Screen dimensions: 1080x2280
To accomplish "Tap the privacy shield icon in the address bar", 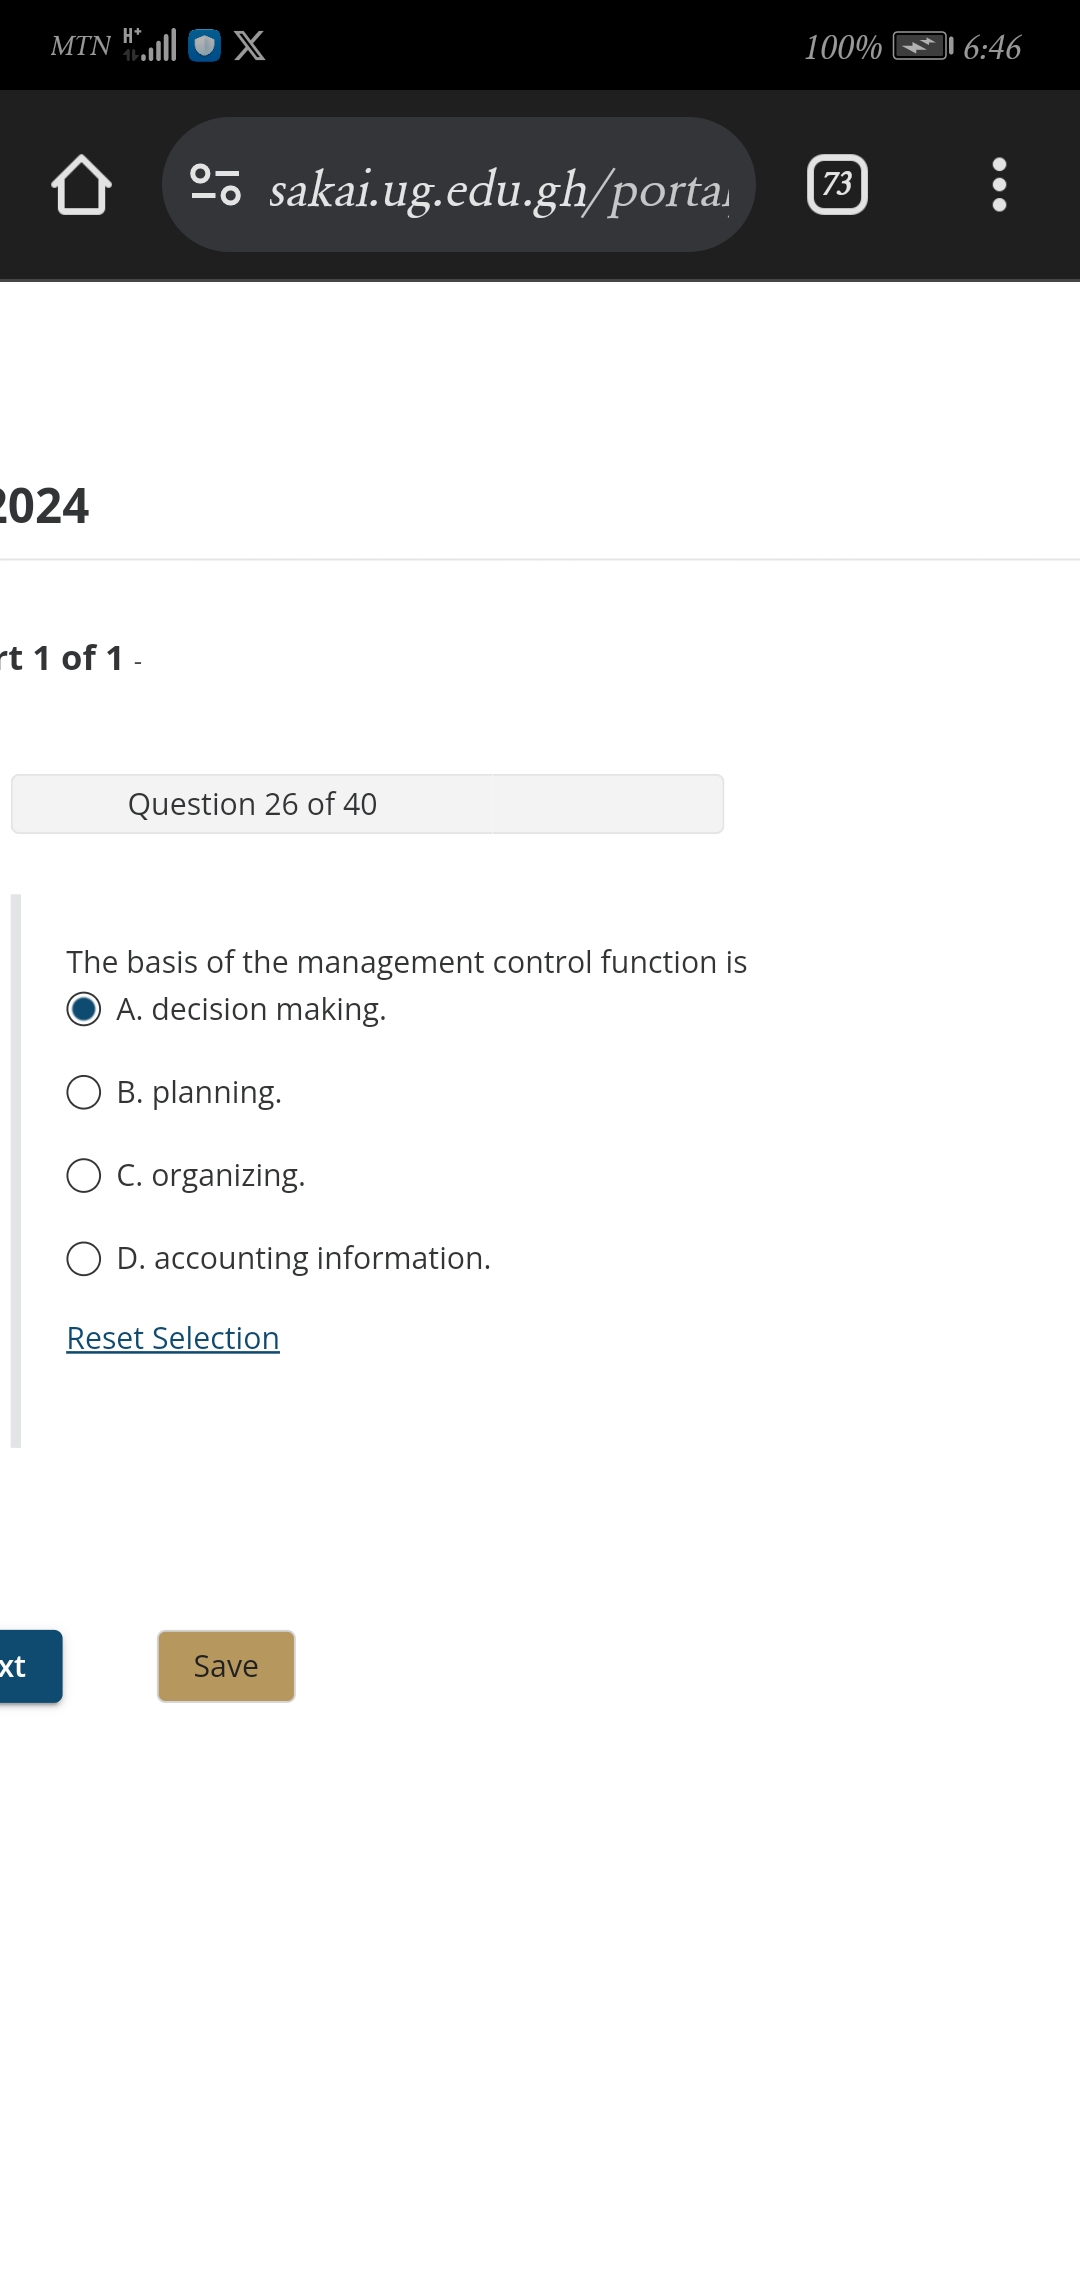I will click(215, 185).
